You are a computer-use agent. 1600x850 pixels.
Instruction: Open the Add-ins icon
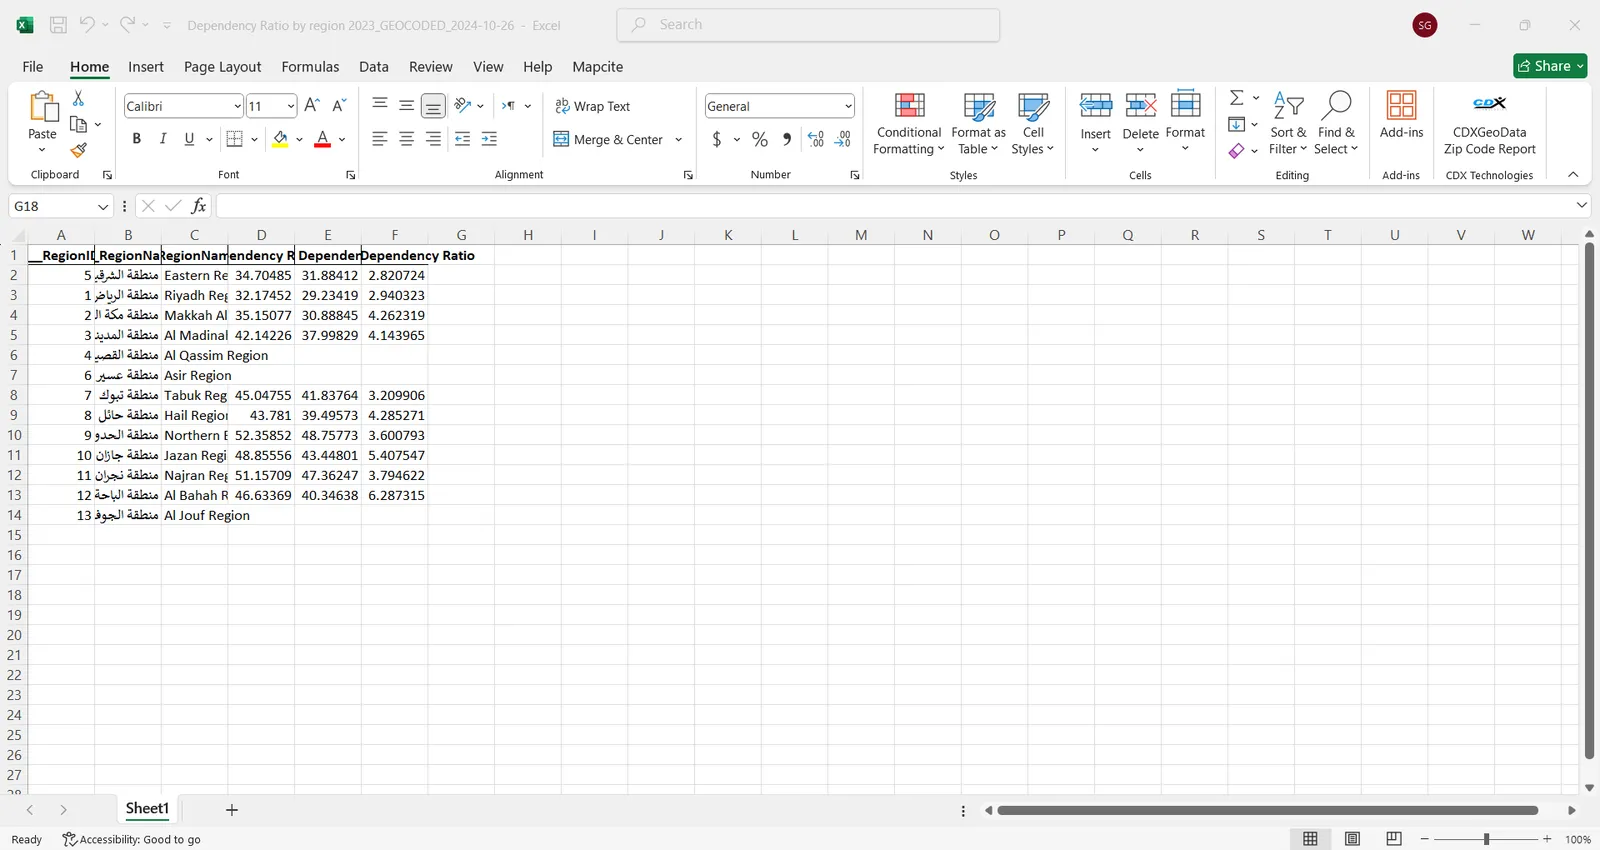(x=1401, y=114)
